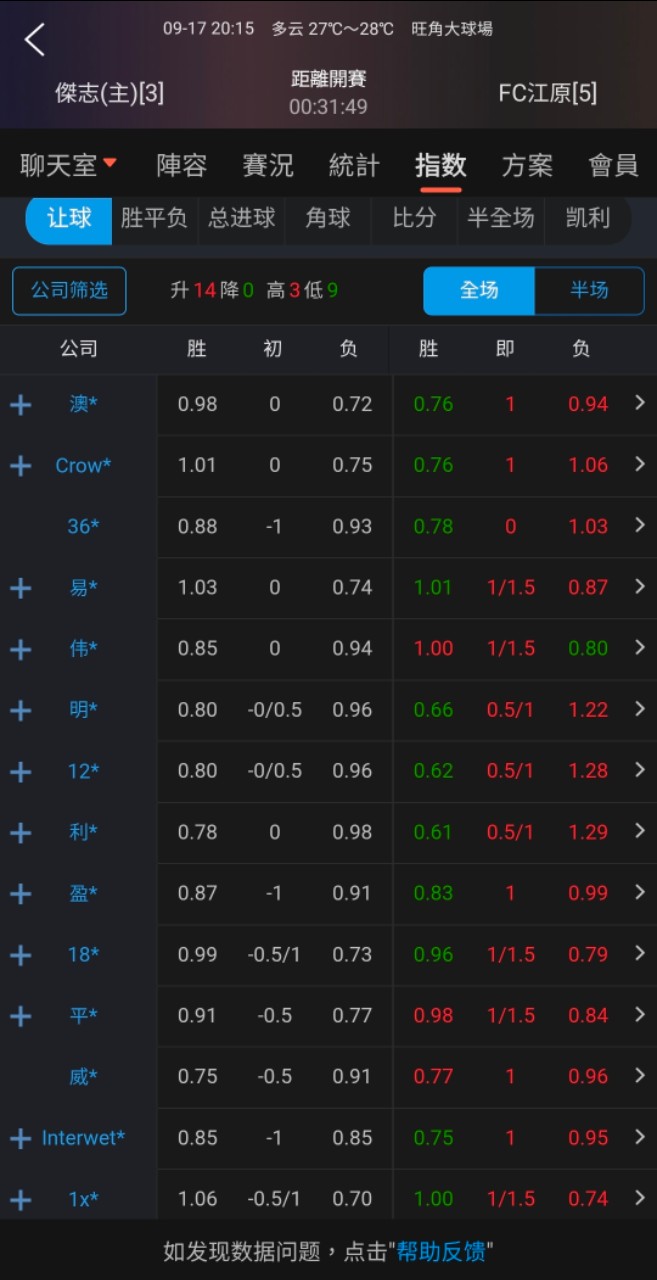Expand the 威* row right chevron
Screen dimensions: 657x1280
[640, 1075]
